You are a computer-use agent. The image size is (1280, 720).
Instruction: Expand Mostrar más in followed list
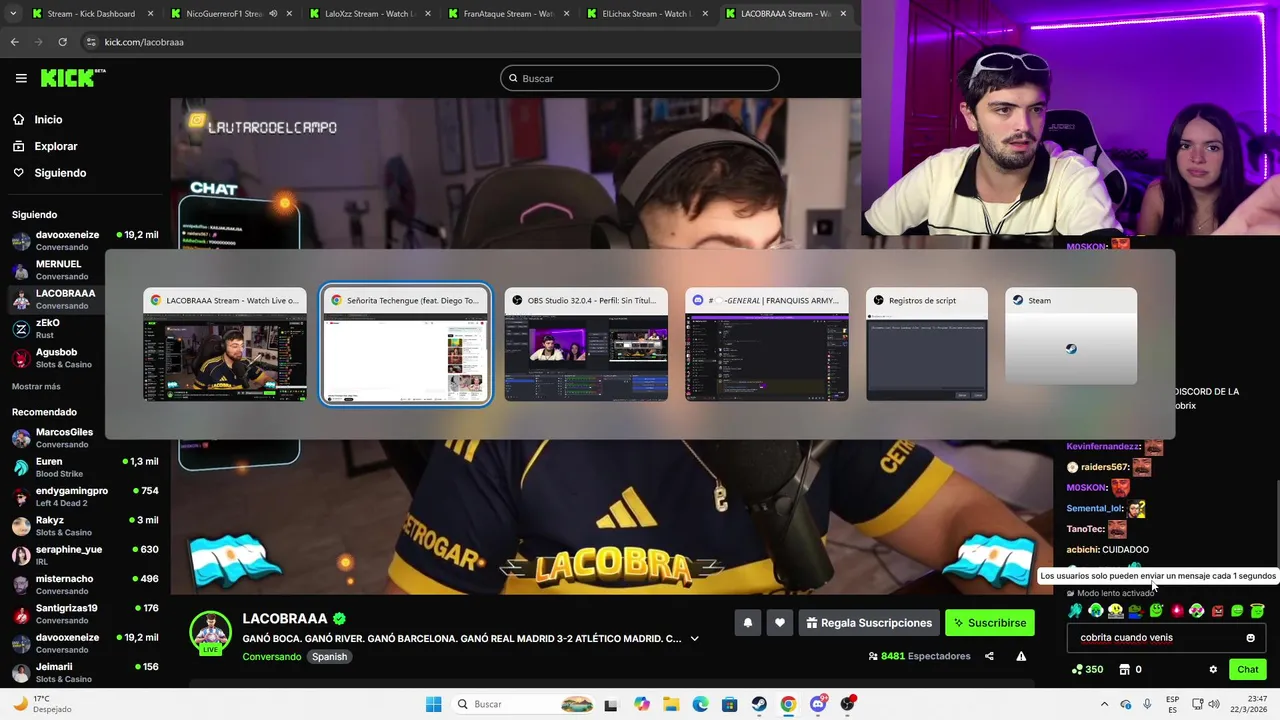pos(36,386)
